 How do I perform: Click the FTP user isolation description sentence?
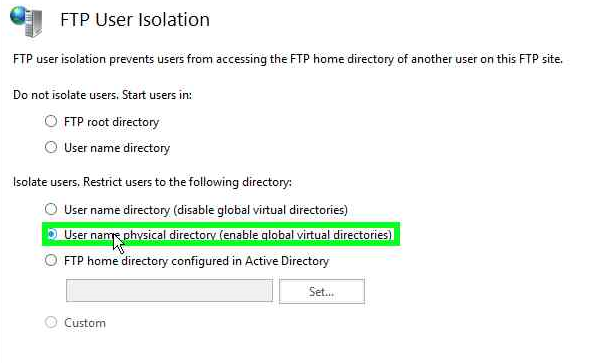(288, 59)
